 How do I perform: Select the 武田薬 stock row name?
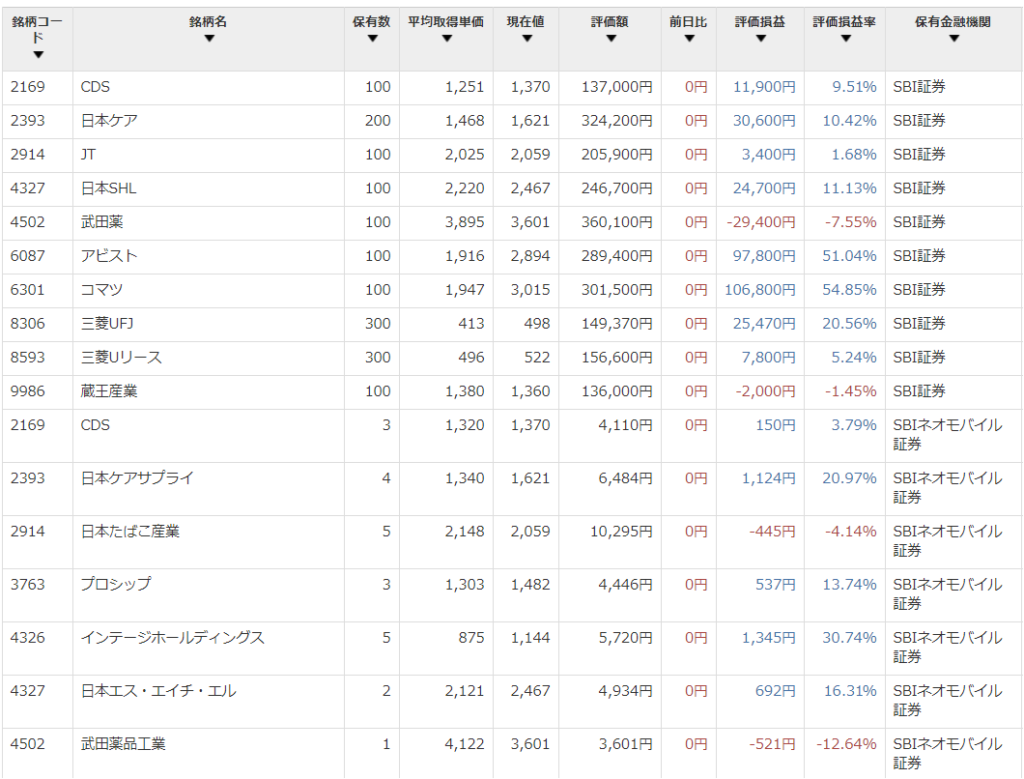point(102,222)
